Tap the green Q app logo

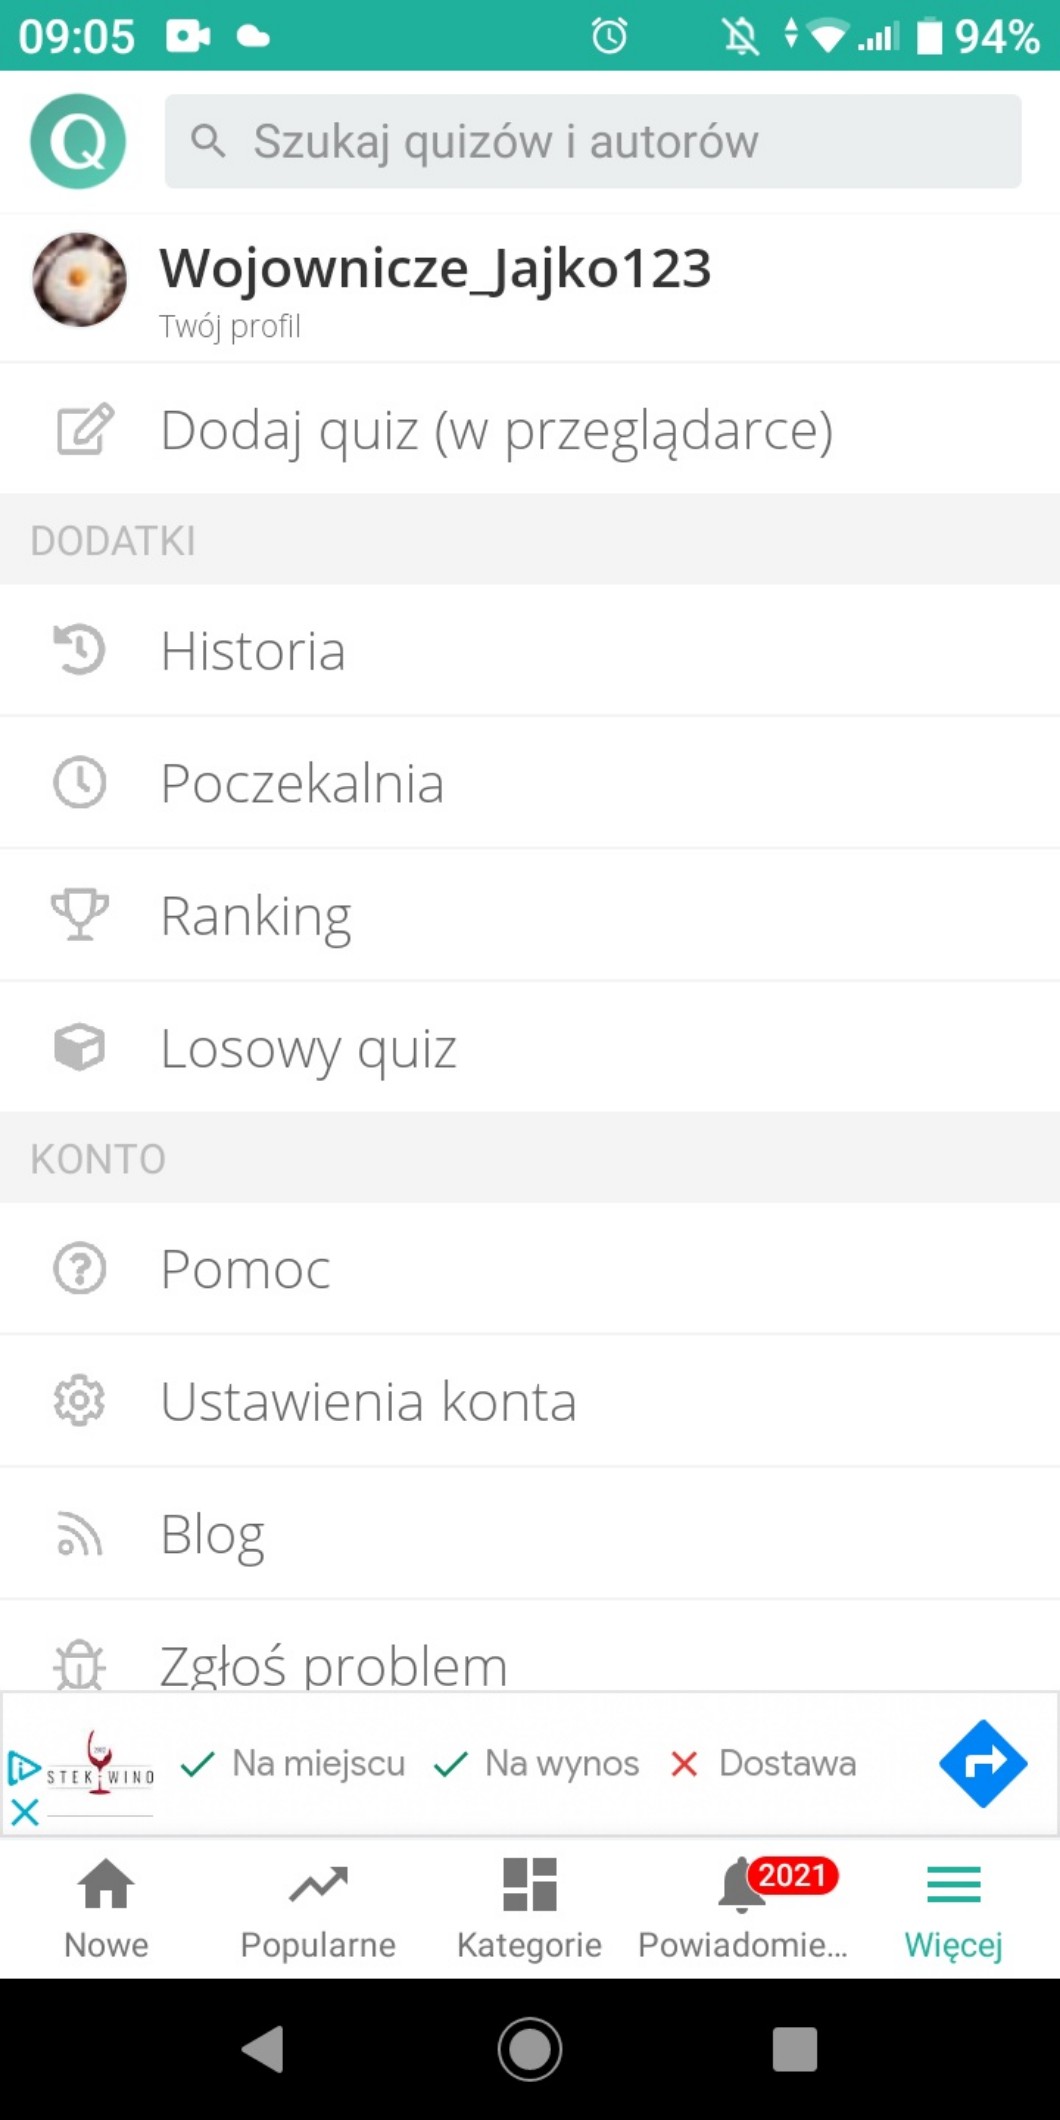coord(78,141)
